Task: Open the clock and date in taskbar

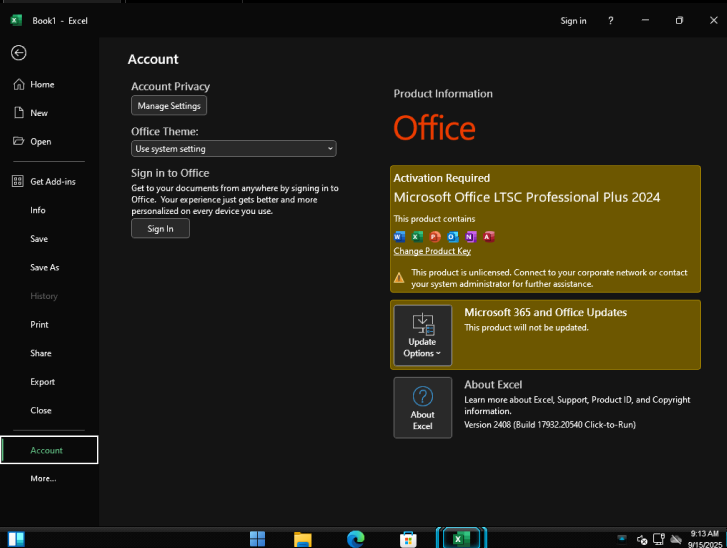Action: coord(705,539)
